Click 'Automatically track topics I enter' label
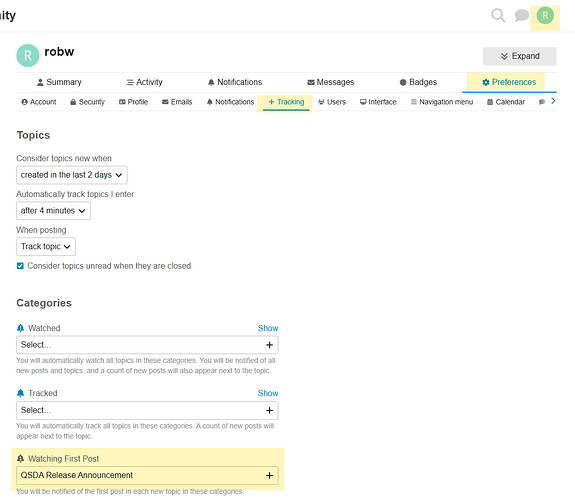575x500 pixels. (x=75, y=194)
